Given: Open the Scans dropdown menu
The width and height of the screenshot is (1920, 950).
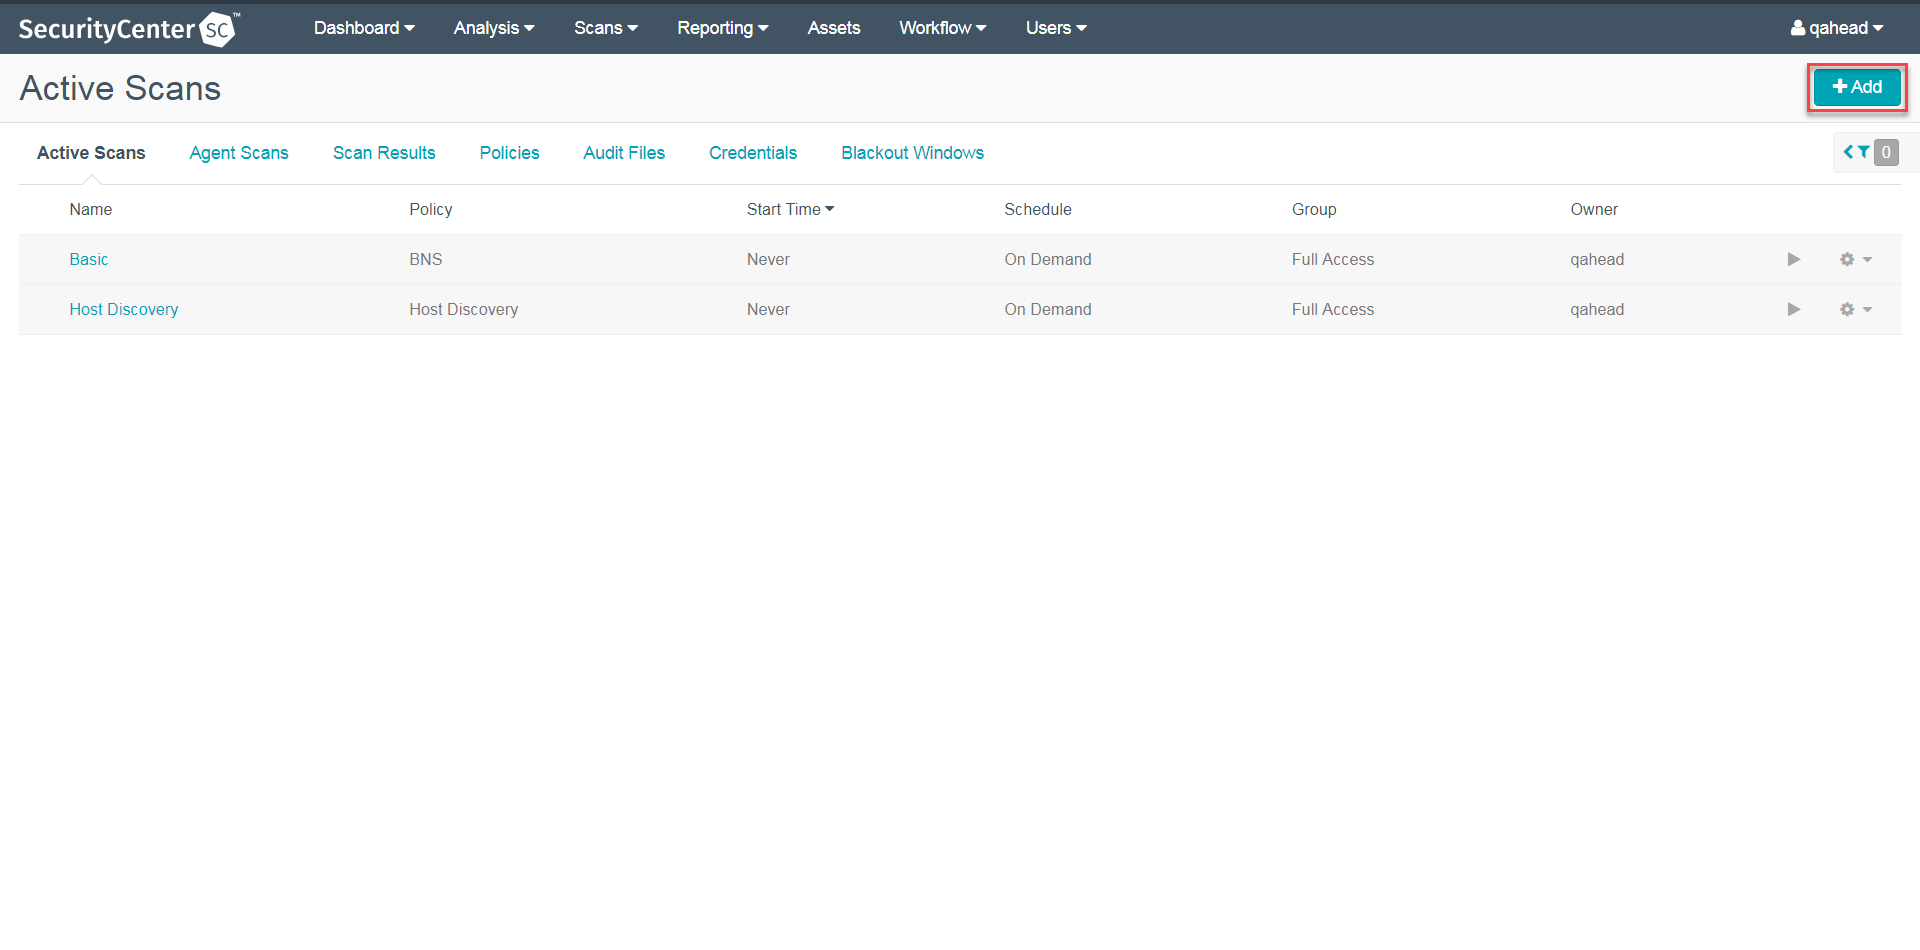Looking at the screenshot, I should (605, 28).
